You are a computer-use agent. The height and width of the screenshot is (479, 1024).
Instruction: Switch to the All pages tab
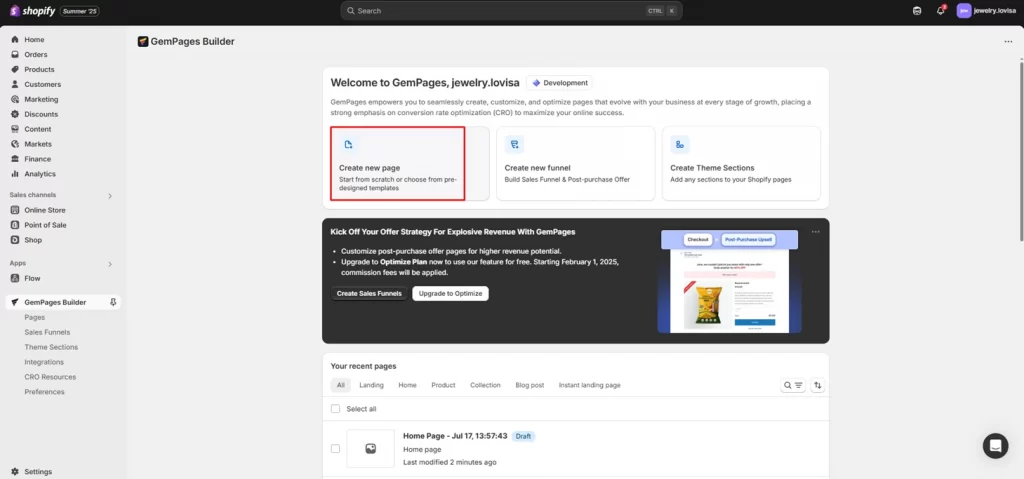341,386
